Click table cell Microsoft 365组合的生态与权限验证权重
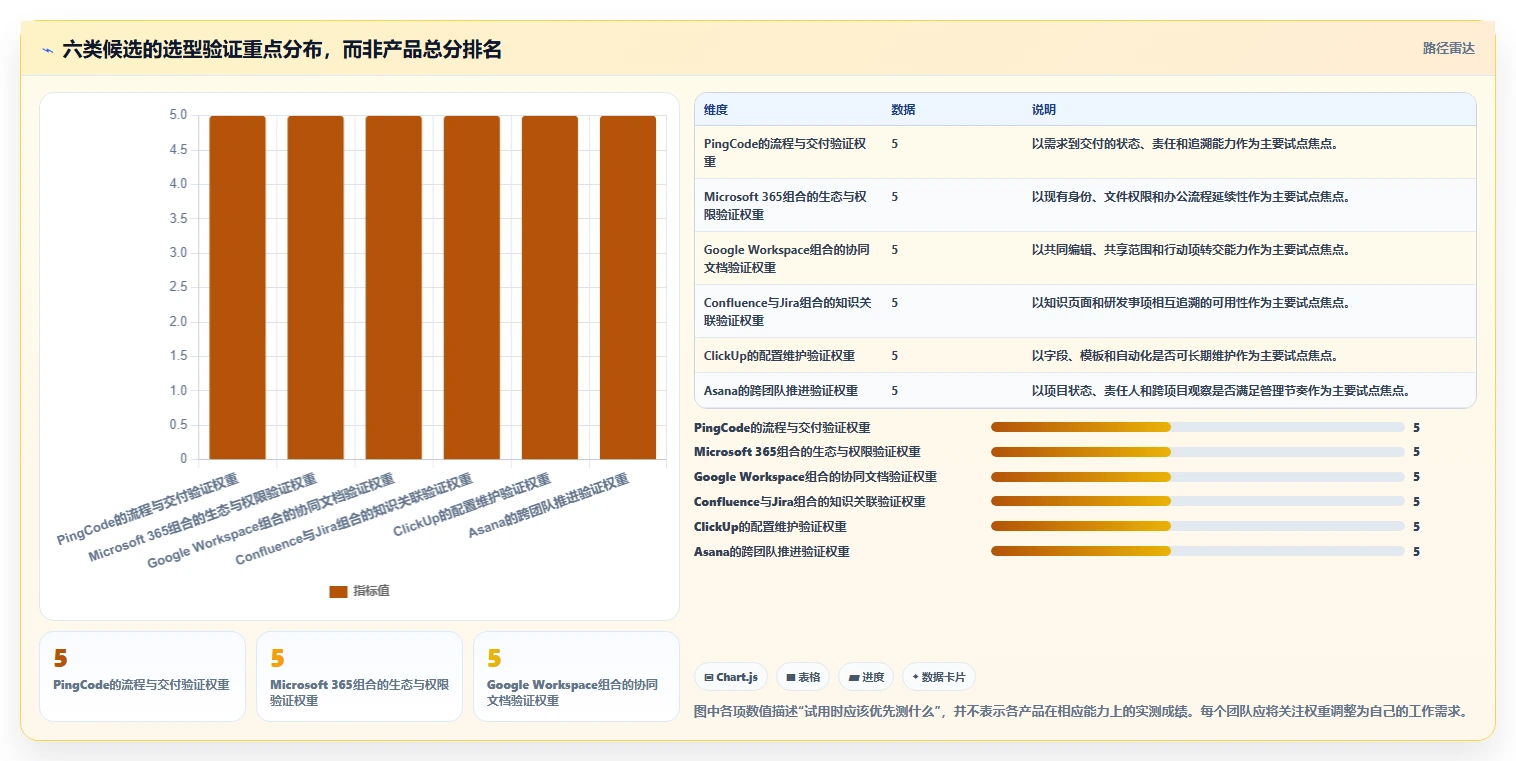This screenshot has height=761, width=1516. click(x=787, y=205)
